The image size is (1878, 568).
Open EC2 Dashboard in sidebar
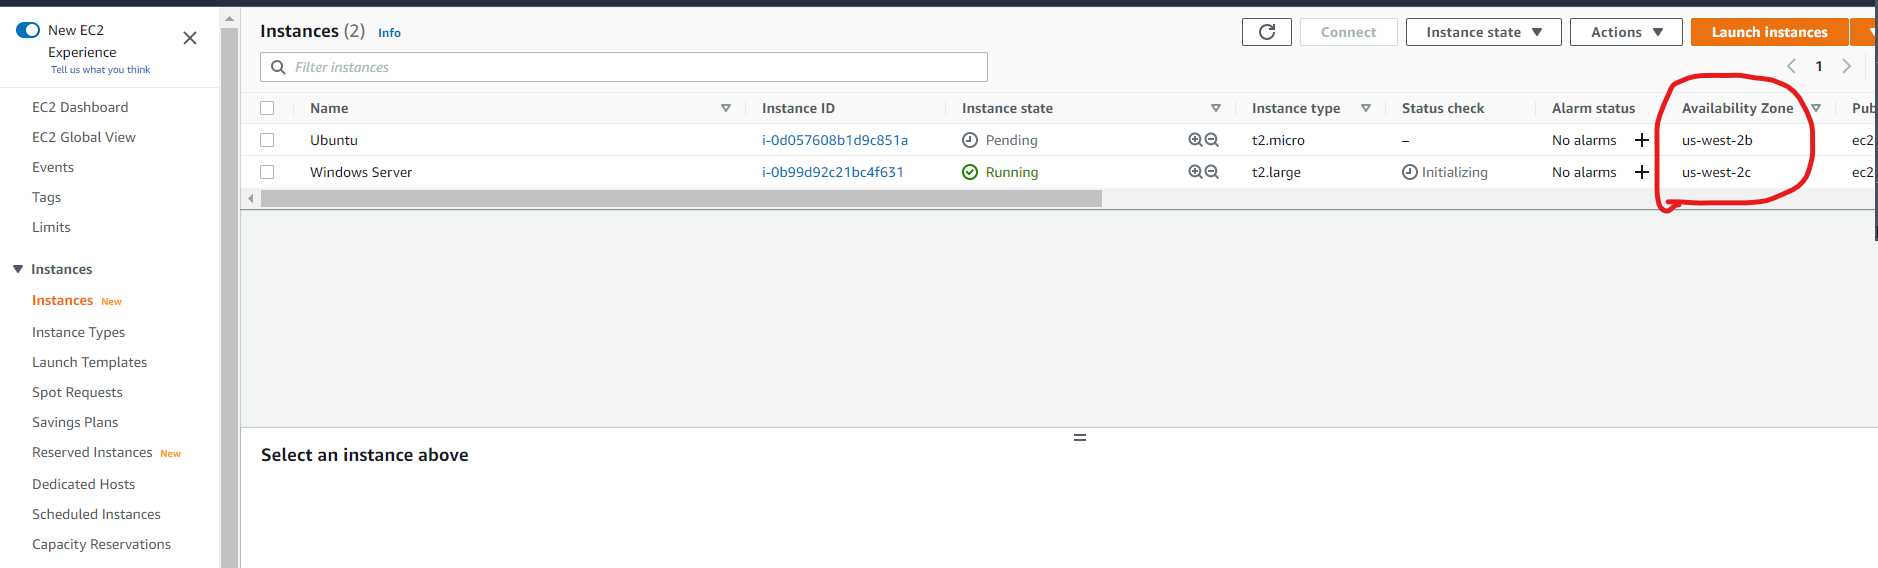80,107
